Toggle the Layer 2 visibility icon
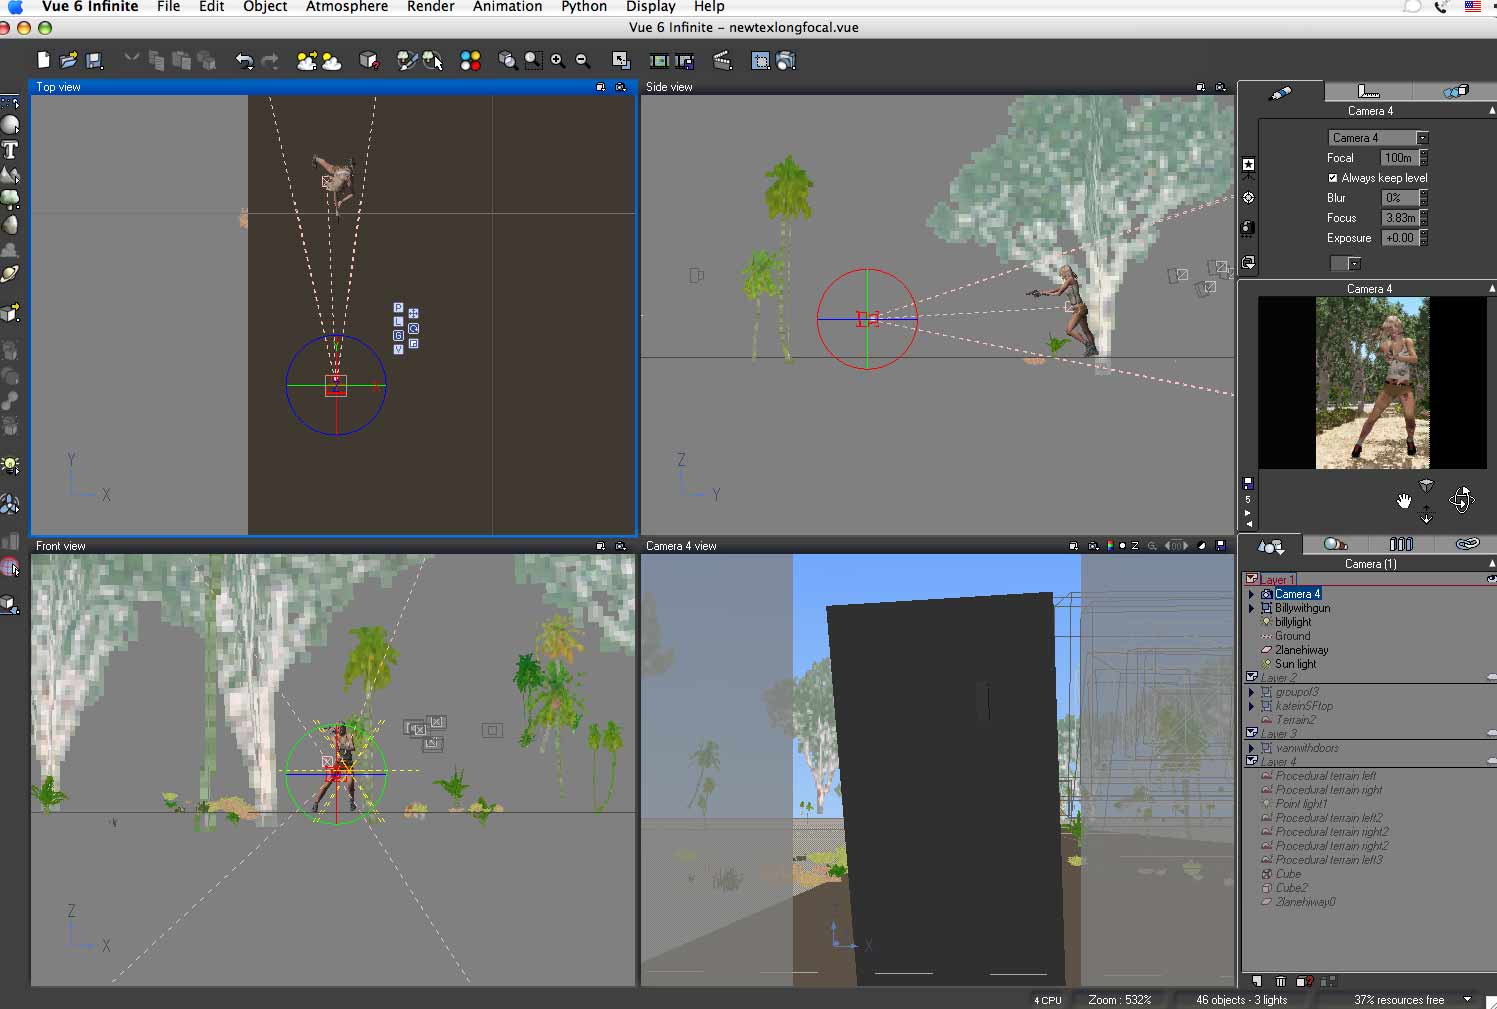 pyautogui.click(x=1491, y=678)
